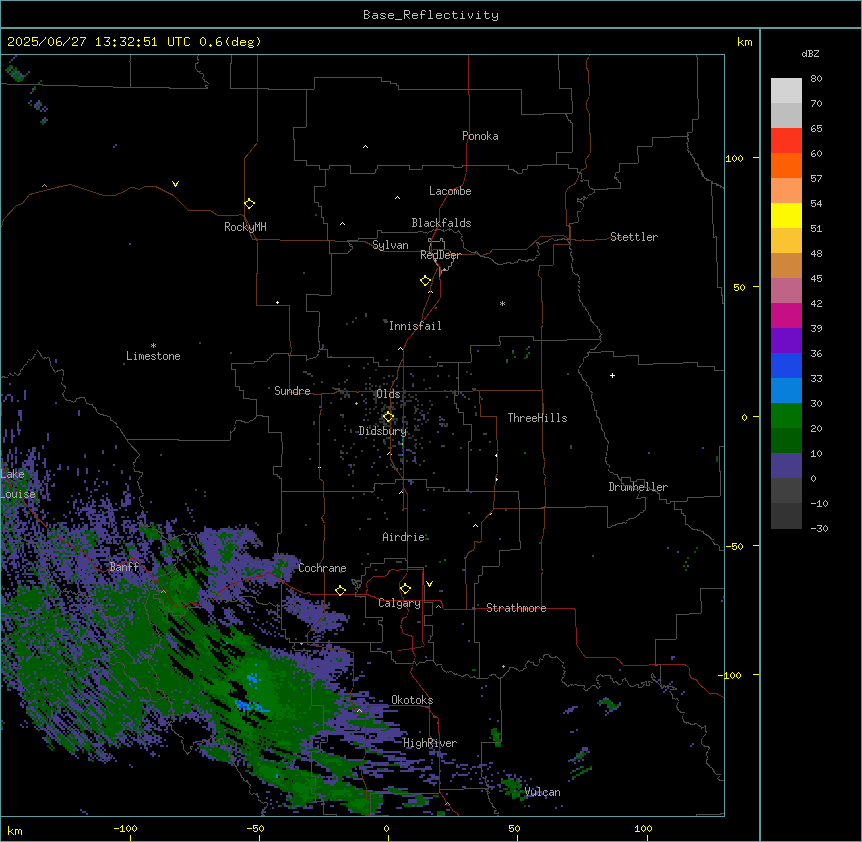Viewport: 862px width, 842px height.
Task: Pick the yellow diamond marker near Cochrane
Action: point(340,590)
